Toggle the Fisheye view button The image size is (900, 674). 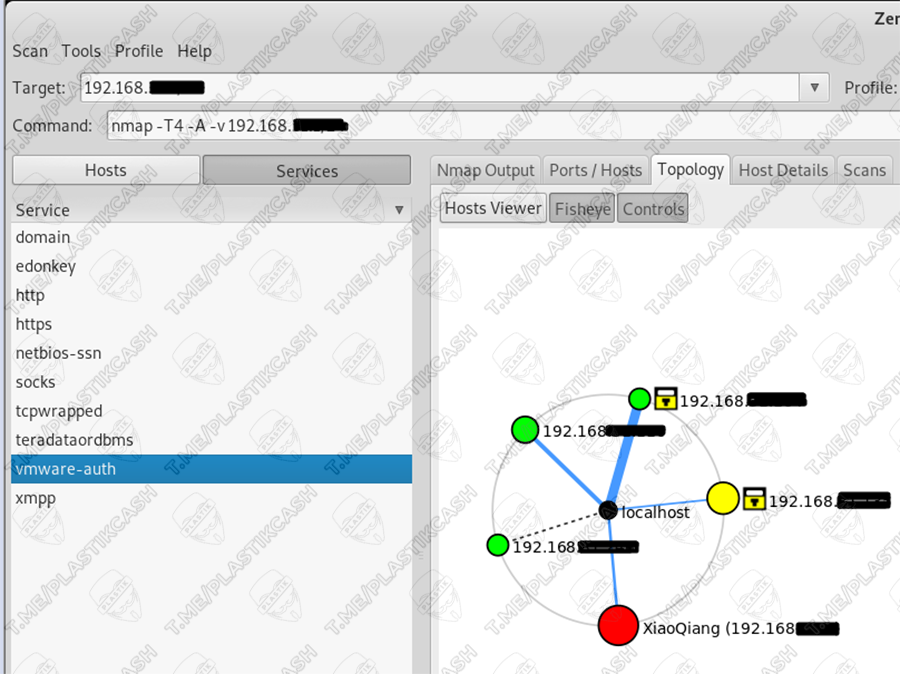(x=582, y=209)
